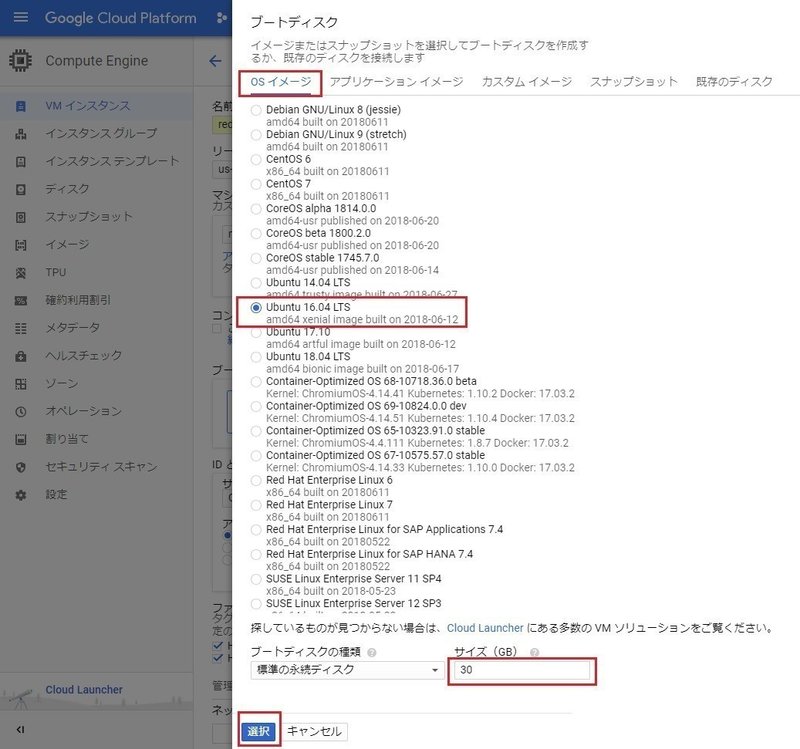The height and width of the screenshot is (749, 800).
Task: Click the project selector dots icon
Action: point(221,18)
